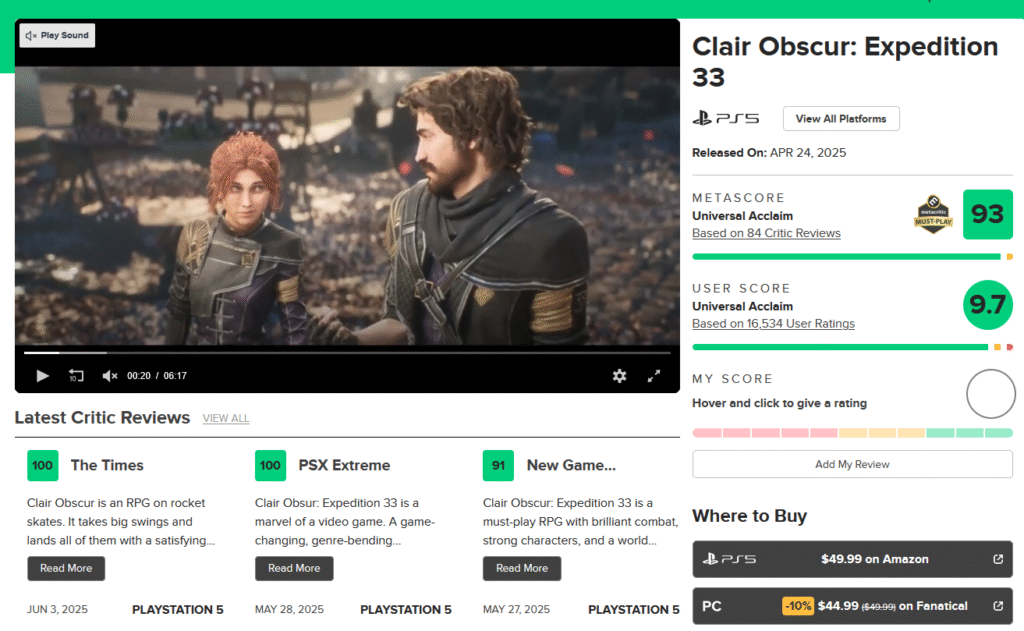Open Based on 84 Critic Reviews link
The height and width of the screenshot is (631, 1024).
pos(766,233)
